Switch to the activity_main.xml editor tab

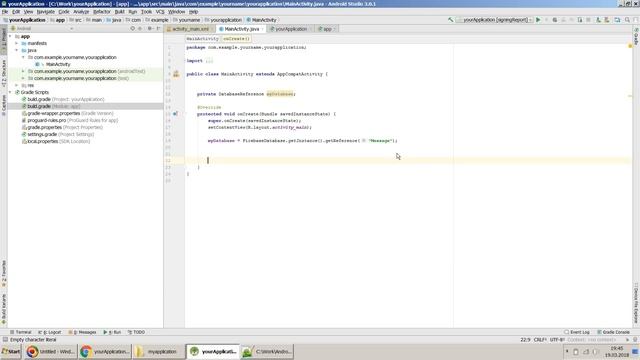pyautogui.click(x=190, y=29)
